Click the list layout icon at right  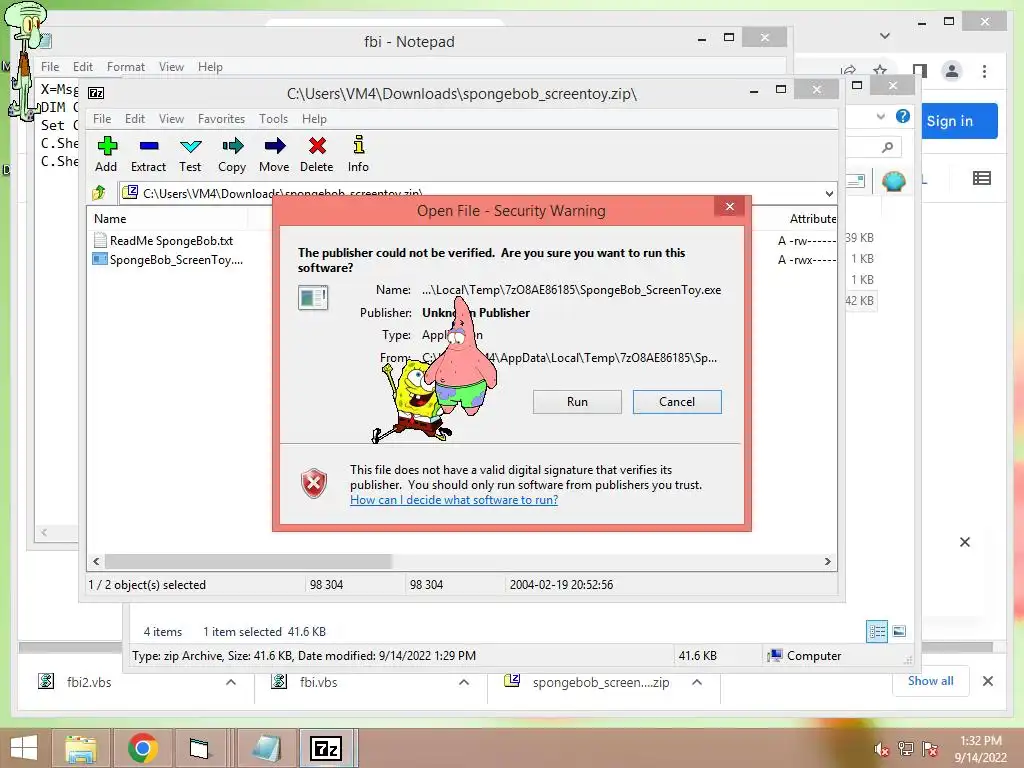[x=982, y=178]
